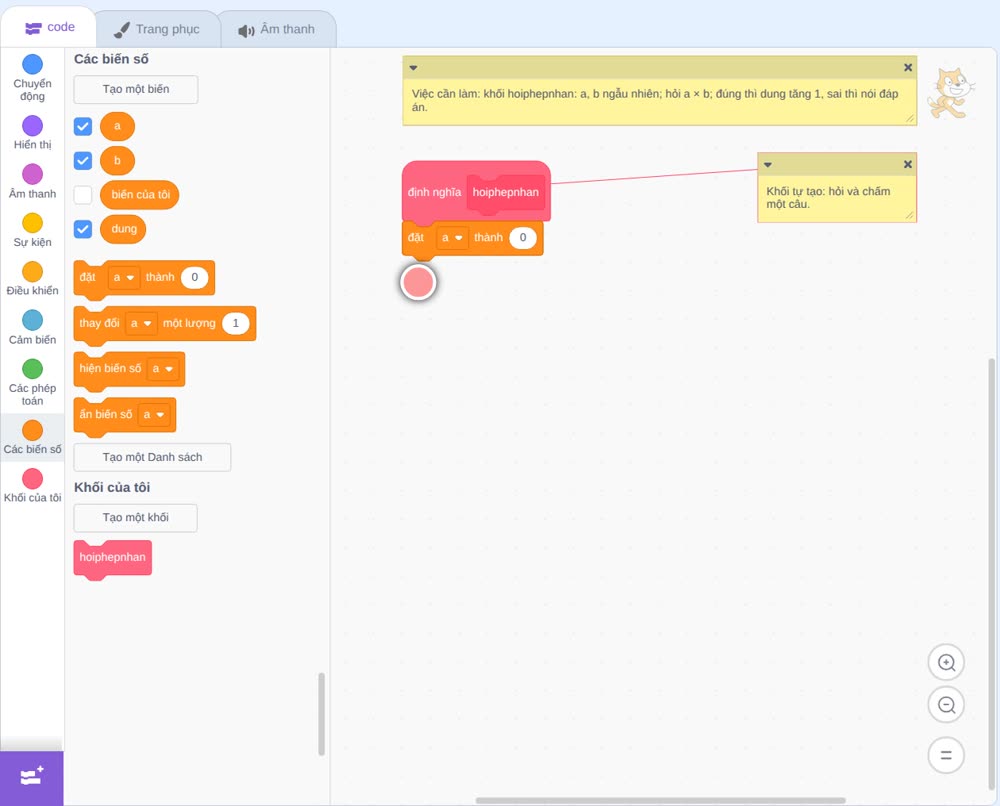
Task: Delete the 'Khối tự tạo' comment
Action: (x=908, y=165)
